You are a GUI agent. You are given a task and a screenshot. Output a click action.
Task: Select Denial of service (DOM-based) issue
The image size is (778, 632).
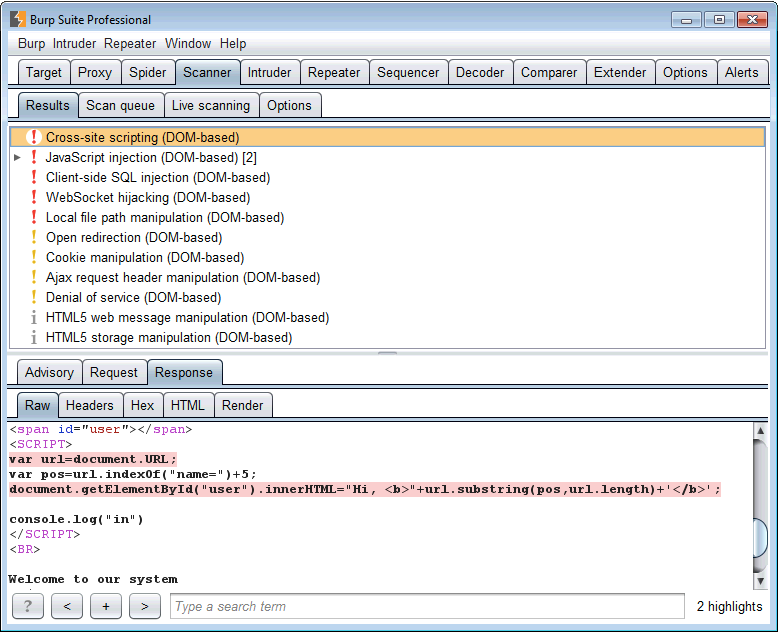(x=388, y=297)
